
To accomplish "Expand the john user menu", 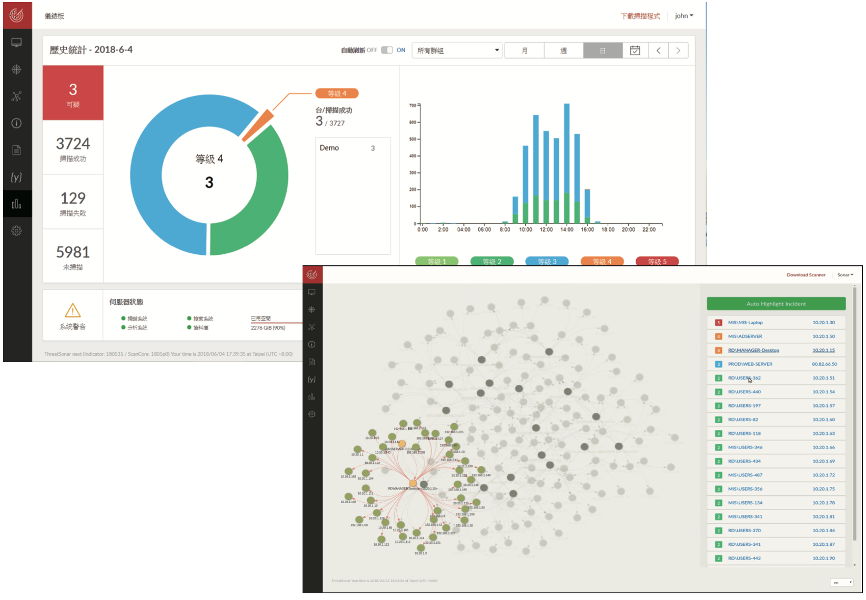I will pyautogui.click(x=684, y=16).
